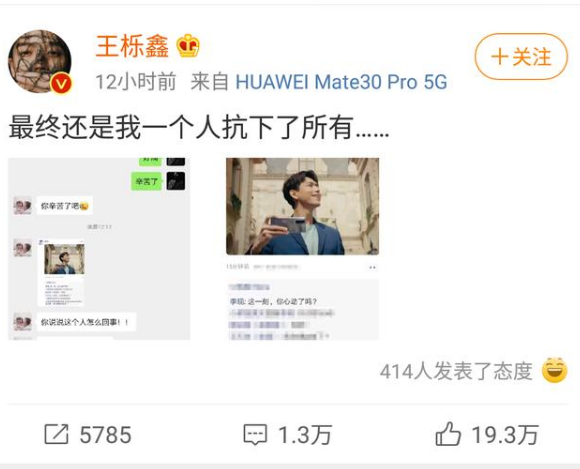Open username 王栎鑫 profile link

tap(132, 46)
